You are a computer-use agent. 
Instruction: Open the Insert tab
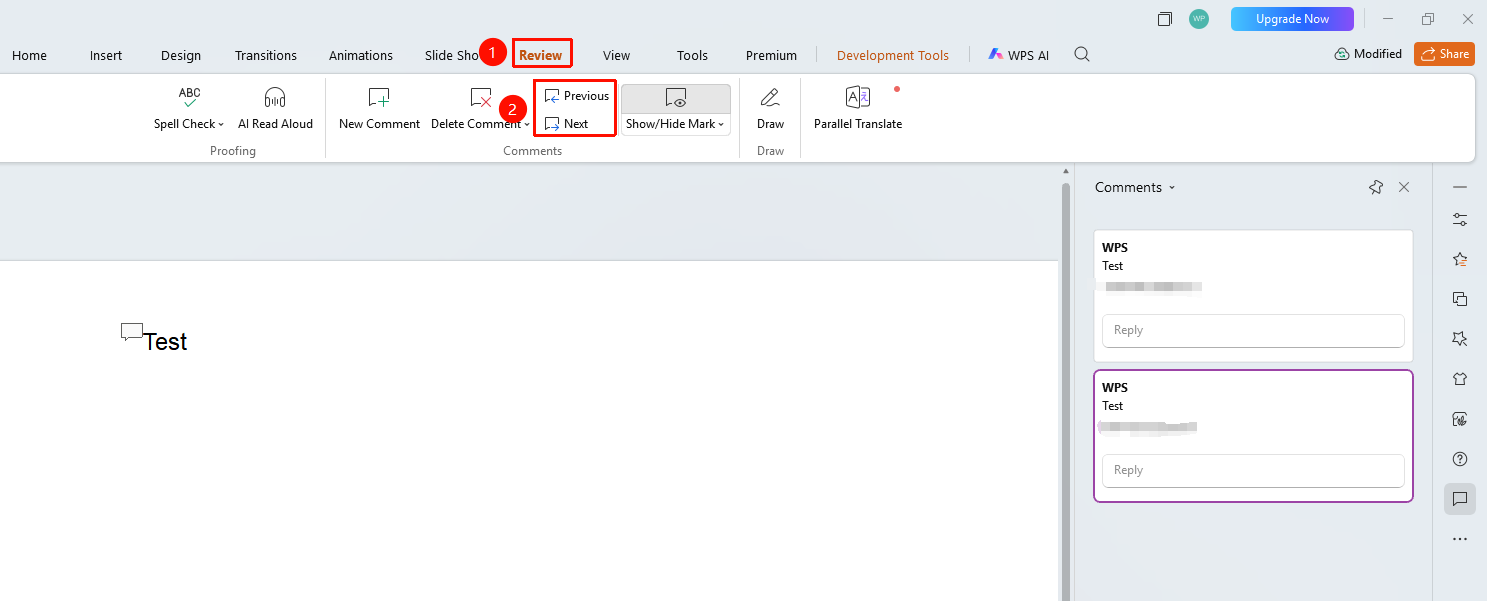(x=106, y=56)
